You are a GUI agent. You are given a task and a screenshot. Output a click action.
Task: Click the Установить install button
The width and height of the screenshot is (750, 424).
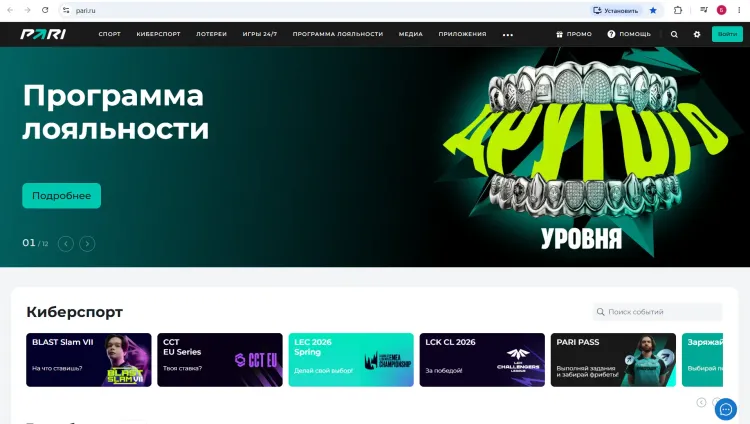[616, 10]
